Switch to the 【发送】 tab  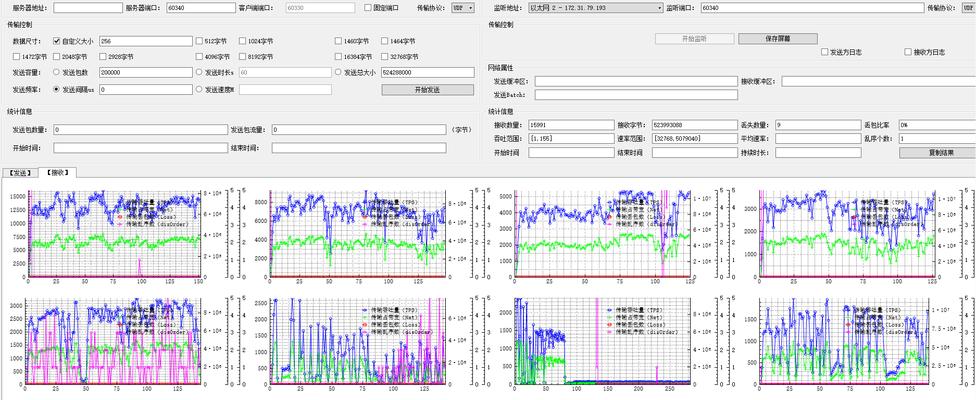click(19, 172)
